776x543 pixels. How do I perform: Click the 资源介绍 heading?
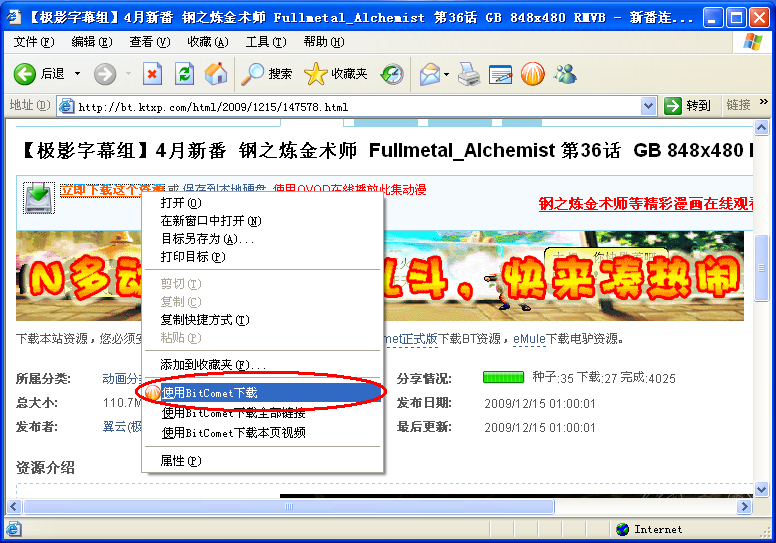(46, 468)
